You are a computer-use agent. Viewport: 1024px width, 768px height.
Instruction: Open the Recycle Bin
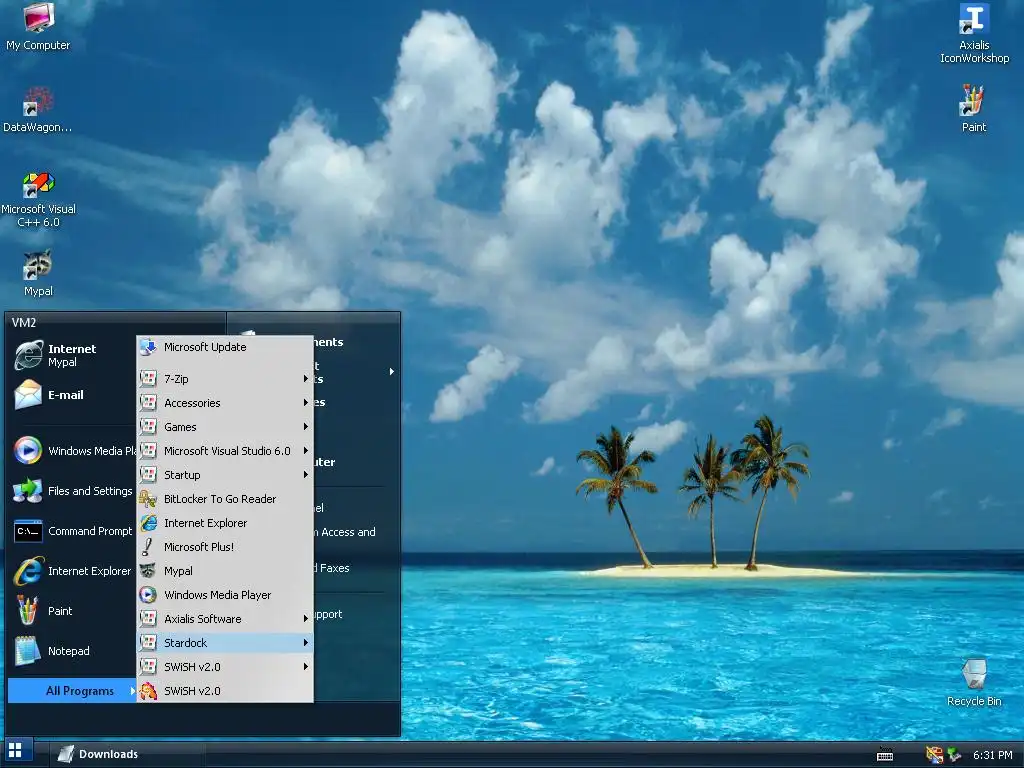[x=974, y=682]
